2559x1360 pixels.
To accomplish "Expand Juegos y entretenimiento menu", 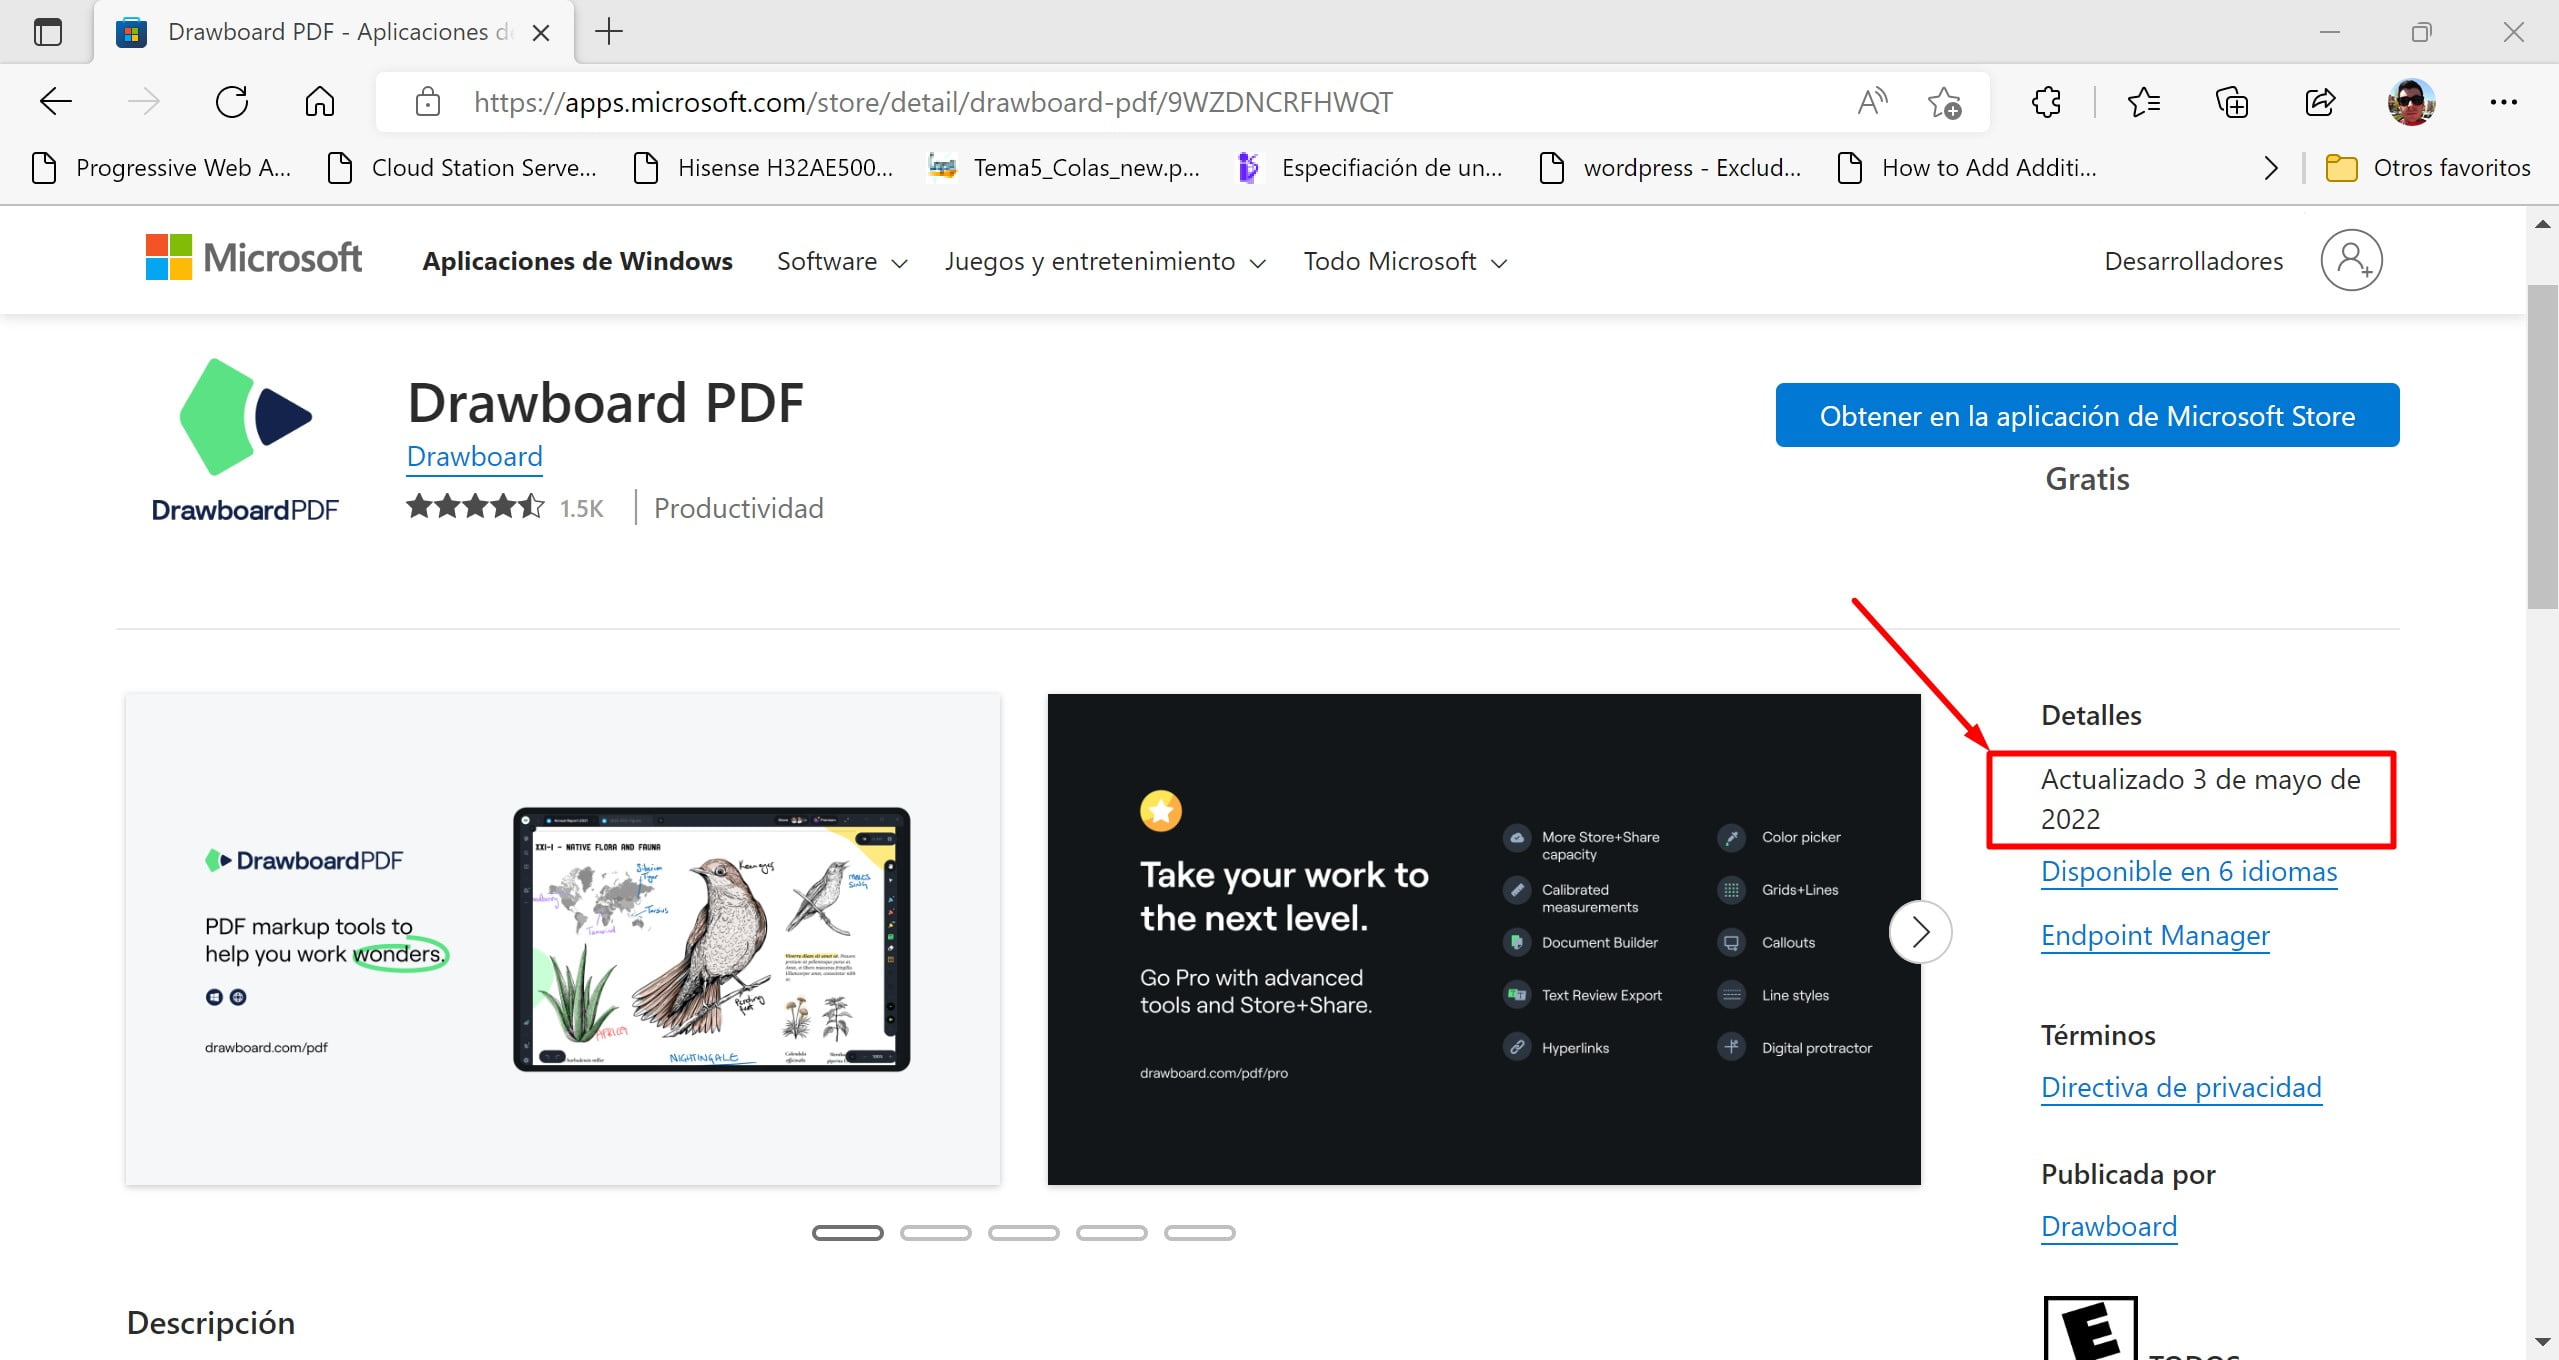I will (x=1105, y=261).
